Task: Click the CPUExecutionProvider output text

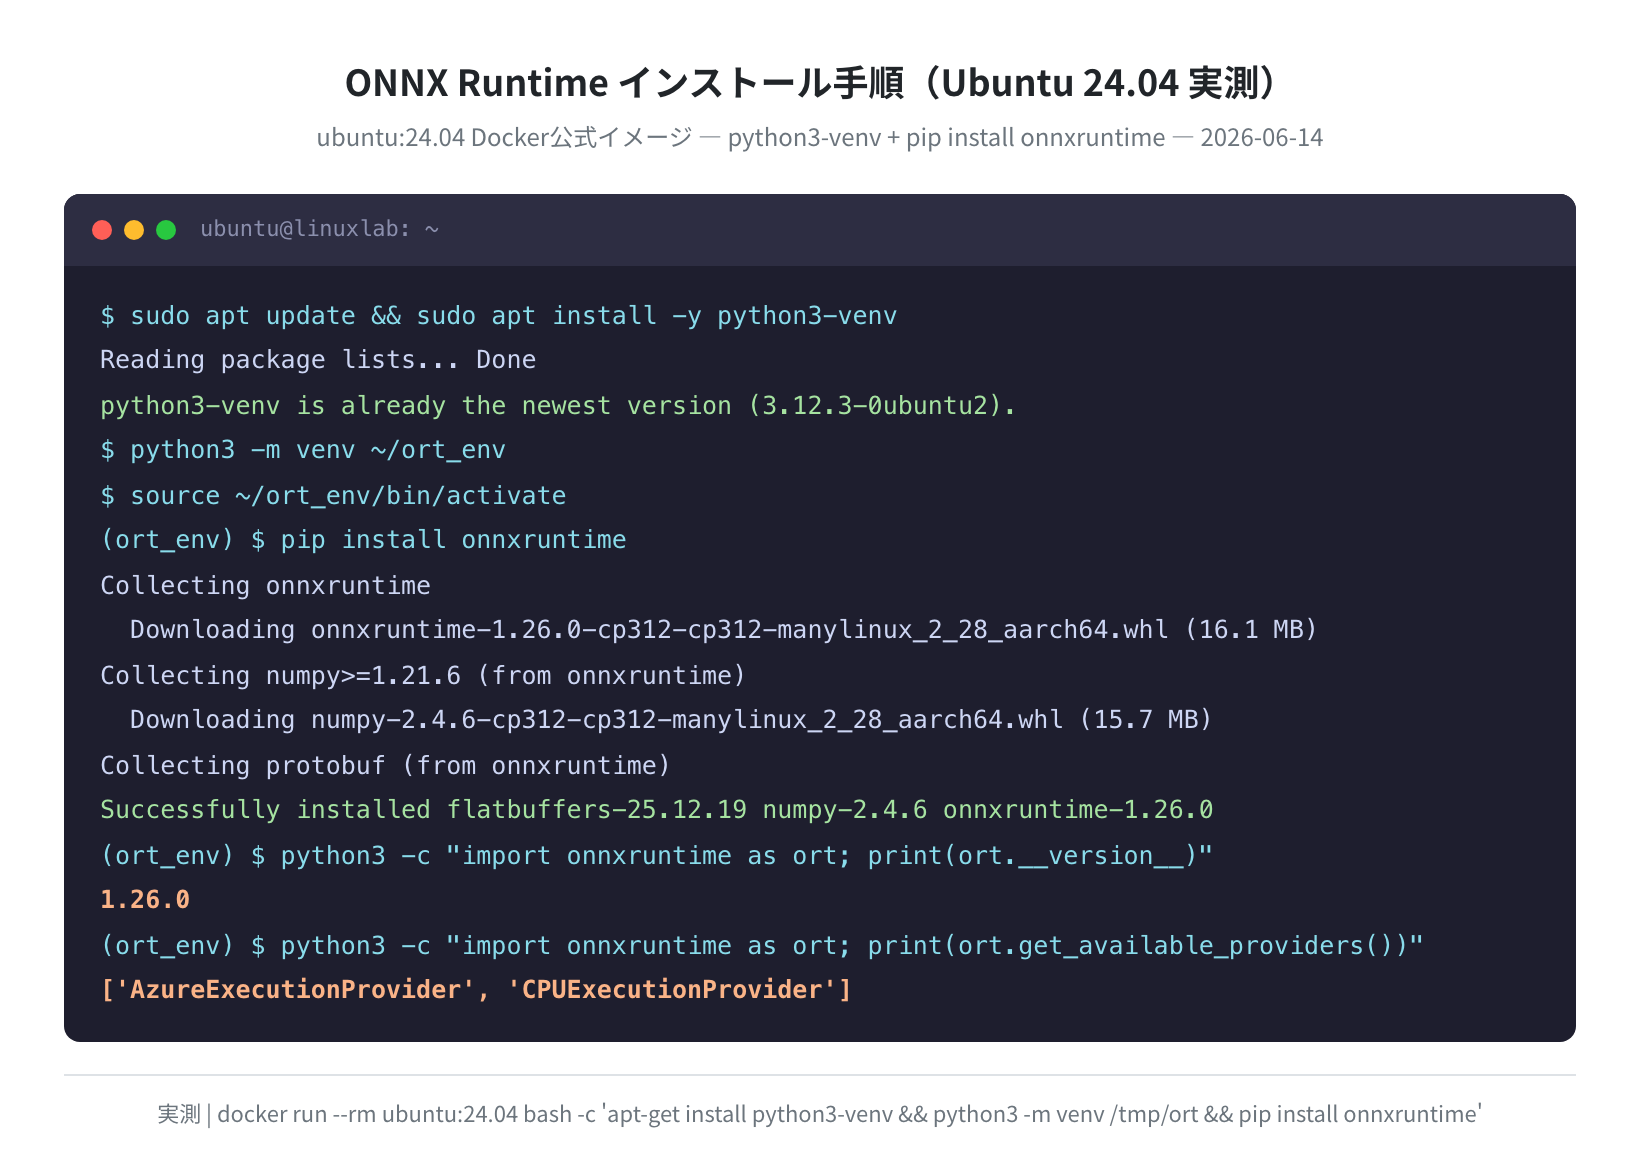Action: coord(671,990)
